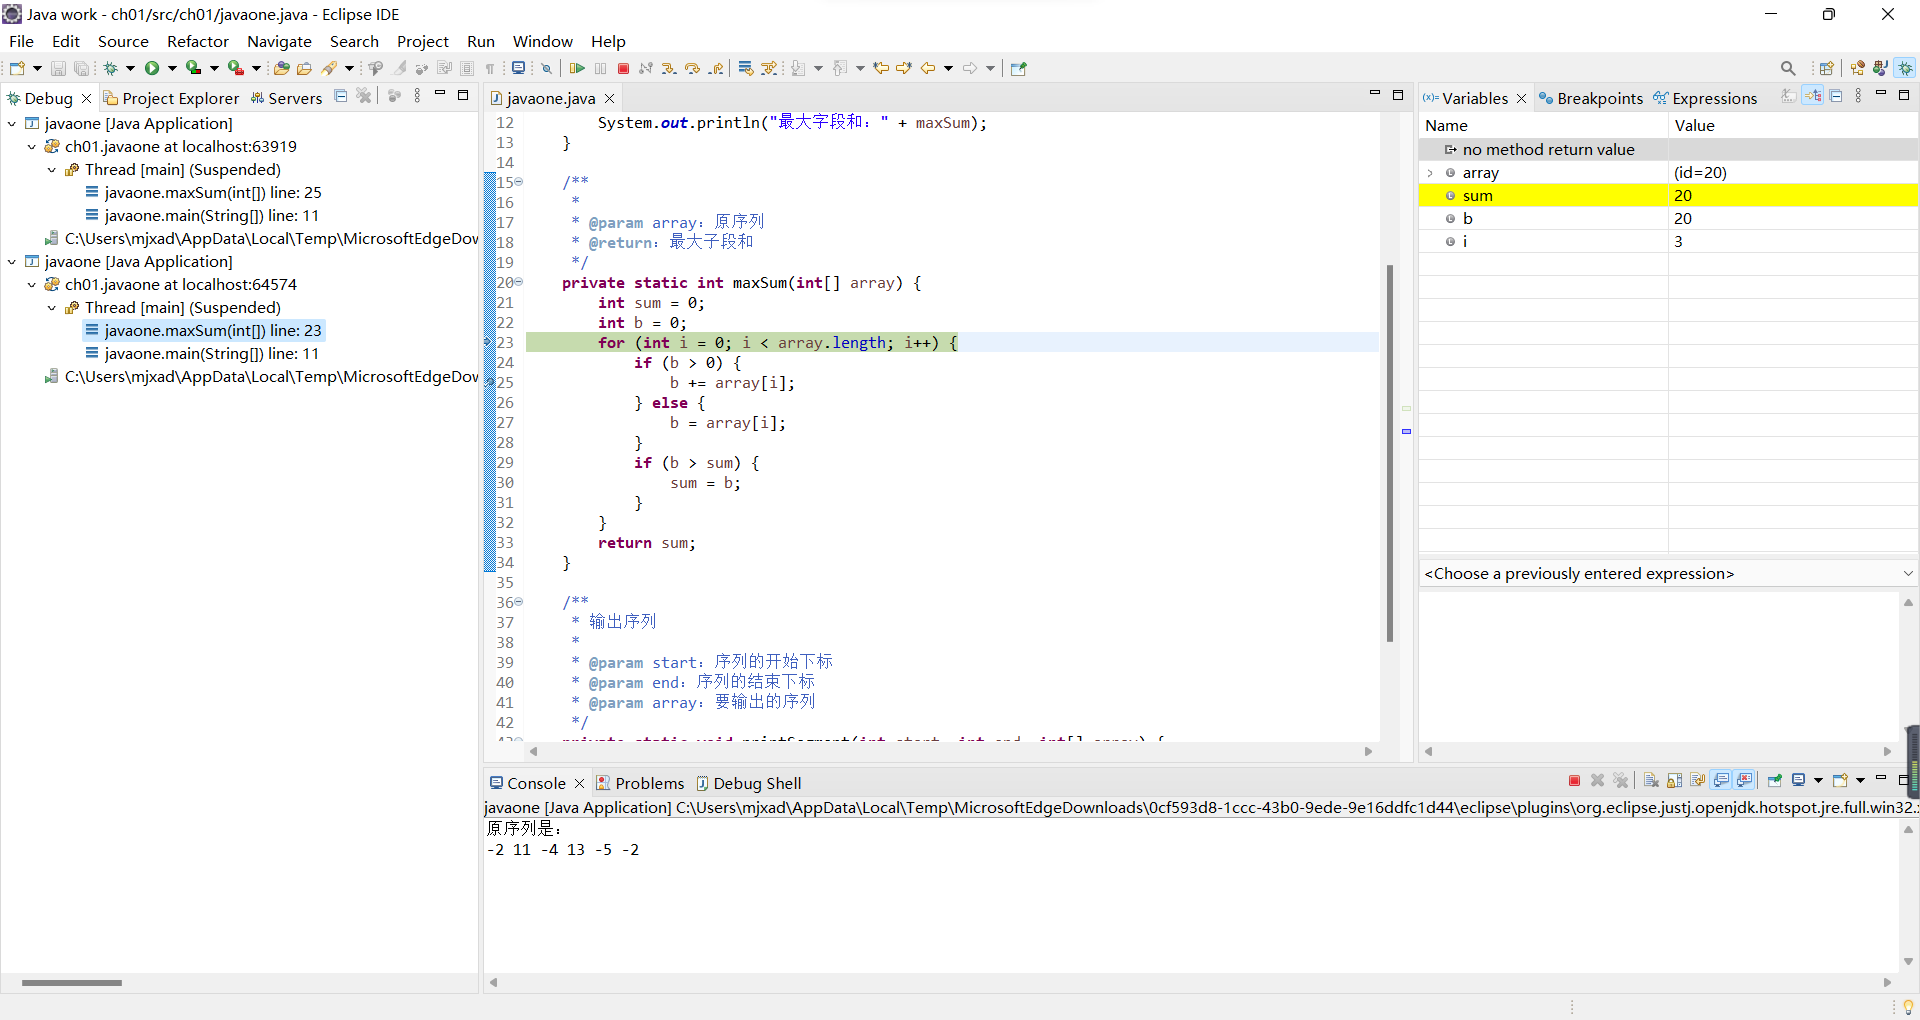The width and height of the screenshot is (1920, 1020).
Task: Select the b variable row
Action: pyautogui.click(x=1668, y=219)
